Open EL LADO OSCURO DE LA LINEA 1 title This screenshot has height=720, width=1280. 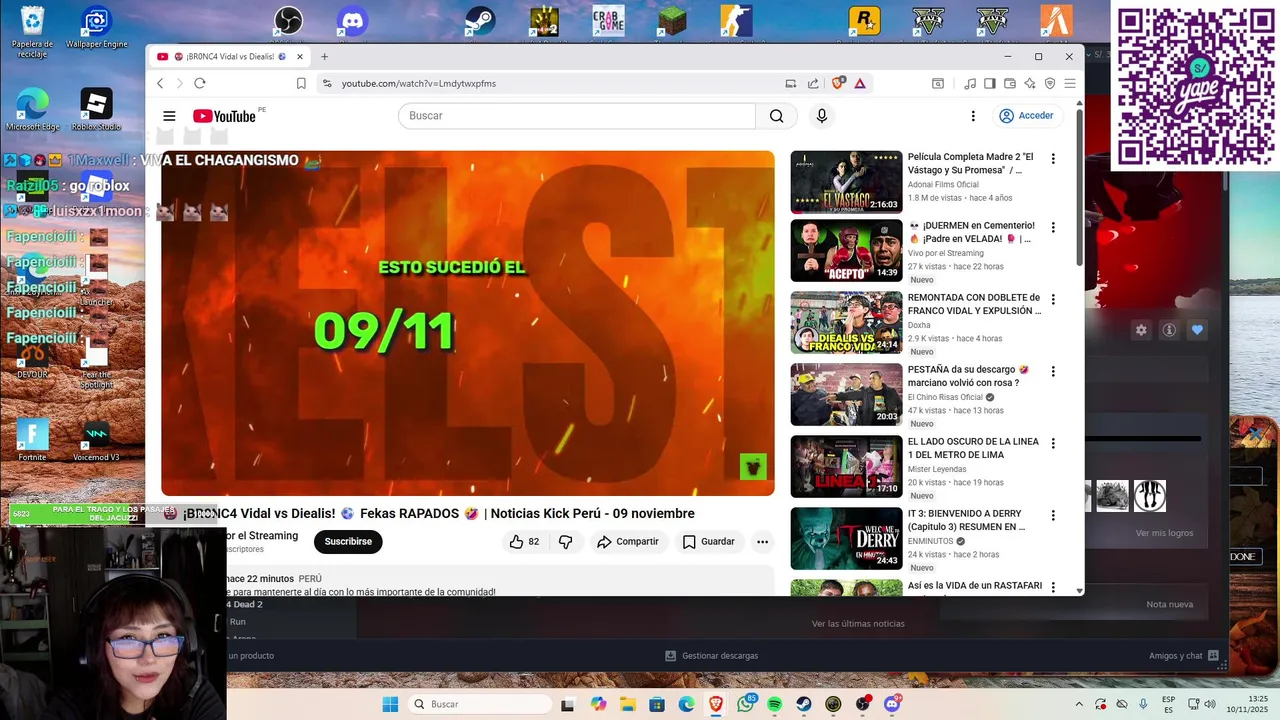click(973, 448)
